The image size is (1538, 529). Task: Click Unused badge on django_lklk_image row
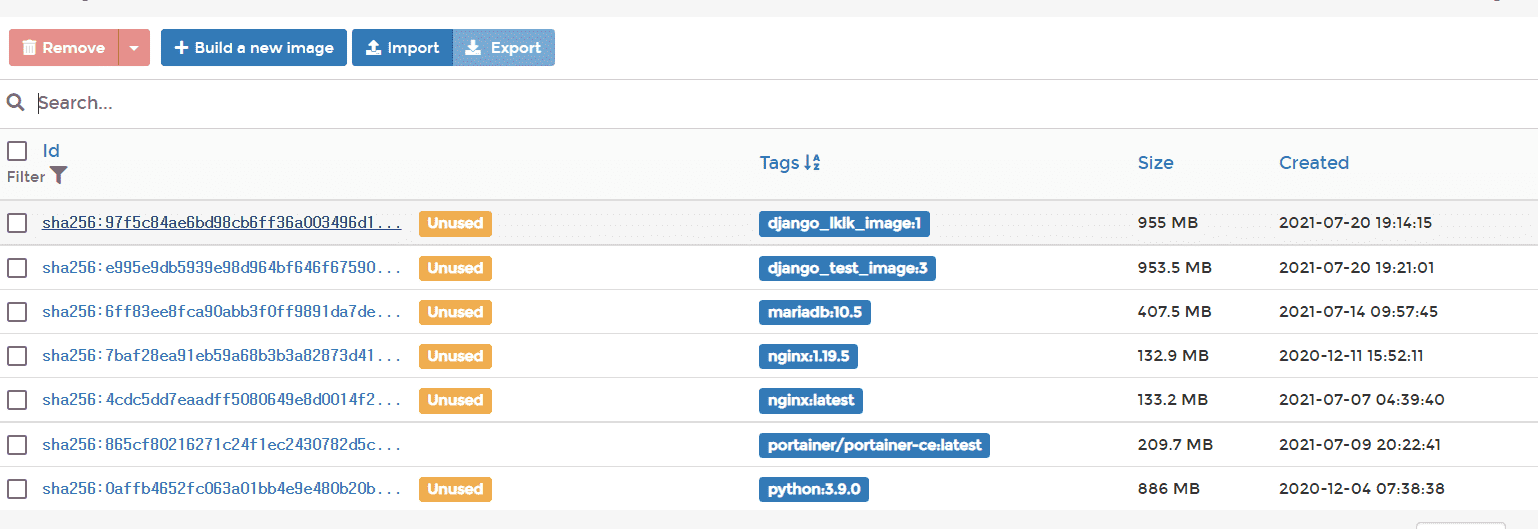coord(455,223)
